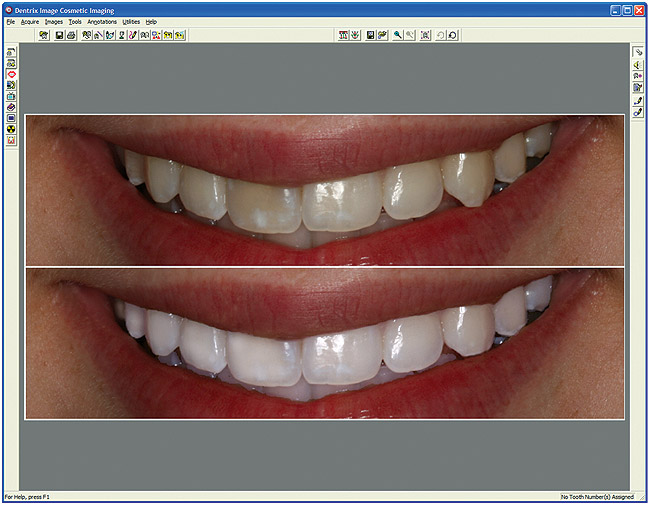The image size is (650, 506).
Task: Click the fit-to-window icon with purple corners
Action: tap(425, 35)
